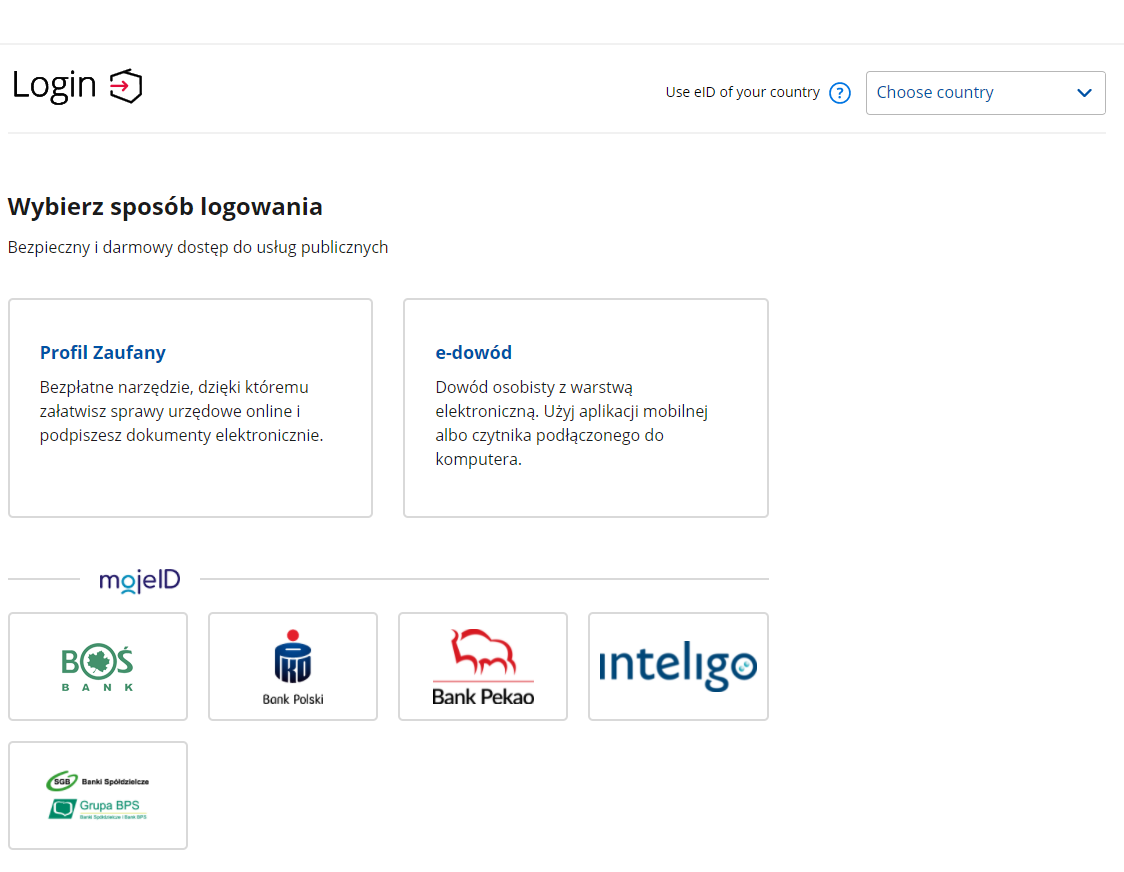The height and width of the screenshot is (872, 1124).
Task: Open the e-dowód login link
Action: click(x=473, y=353)
